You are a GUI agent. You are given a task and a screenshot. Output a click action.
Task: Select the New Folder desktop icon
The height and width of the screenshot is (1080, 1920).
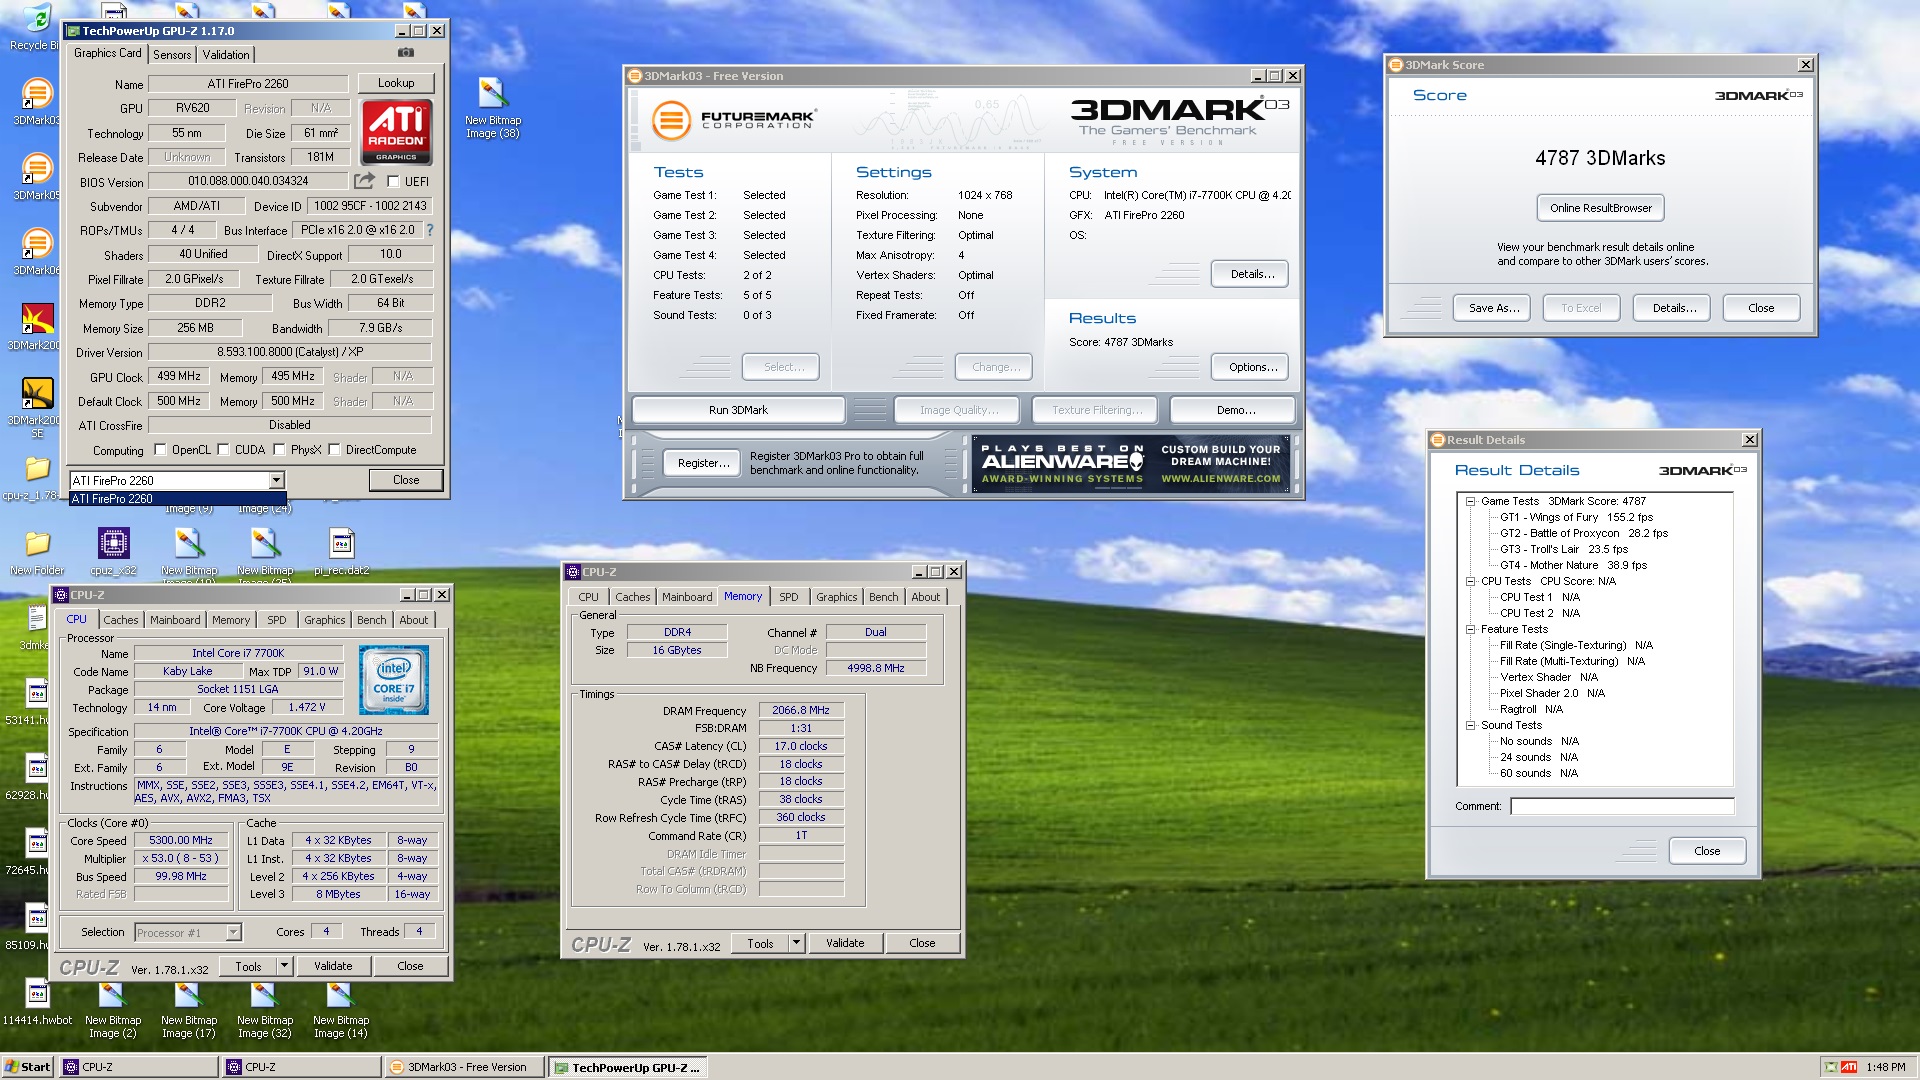pyautogui.click(x=37, y=552)
